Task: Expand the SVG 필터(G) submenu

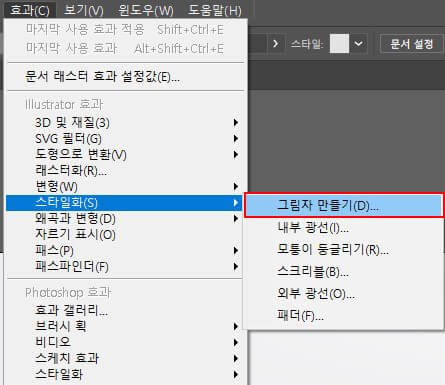Action: pyautogui.click(x=124, y=138)
